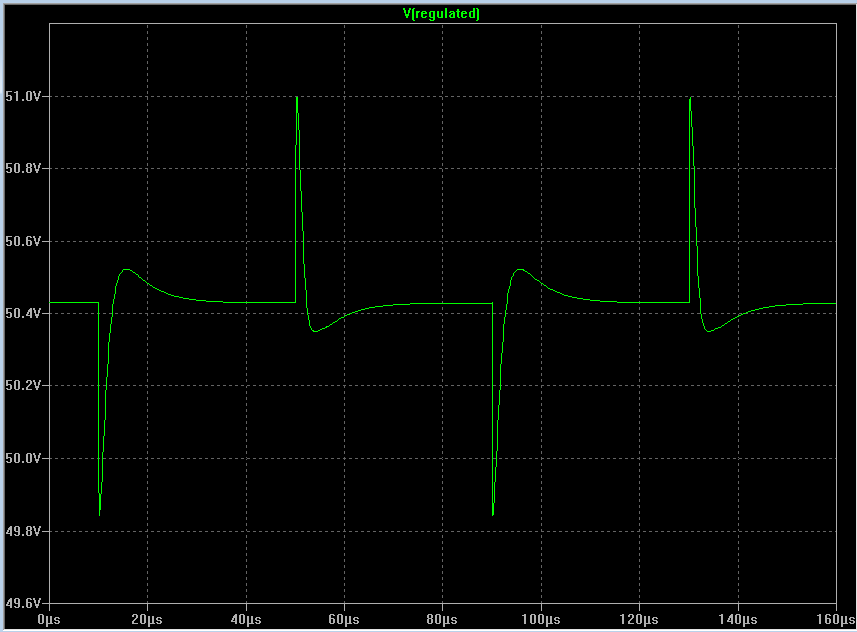Click the 50.2V vertical axis label
This screenshot has height=632, width=857.
tap(23, 385)
